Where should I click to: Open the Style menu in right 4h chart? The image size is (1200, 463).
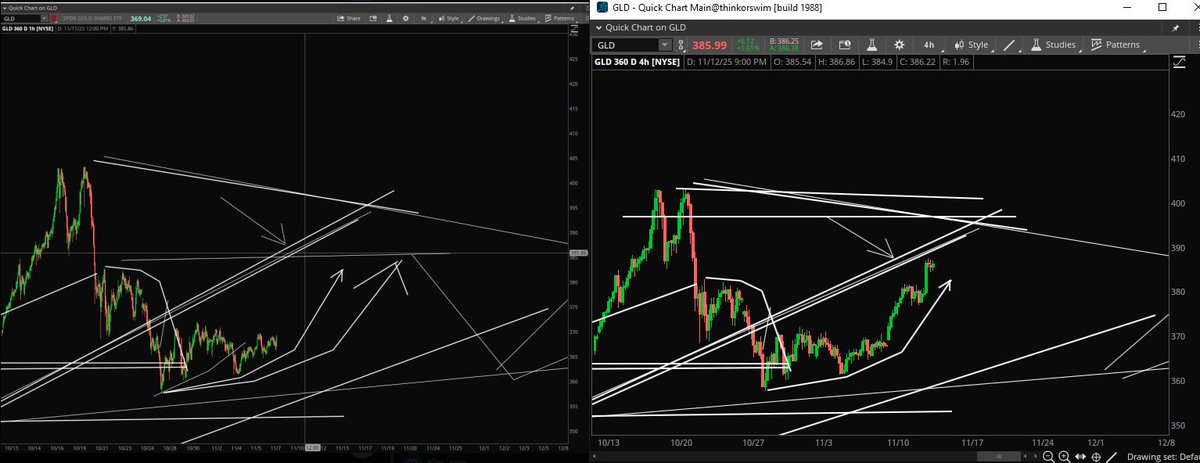(971, 45)
